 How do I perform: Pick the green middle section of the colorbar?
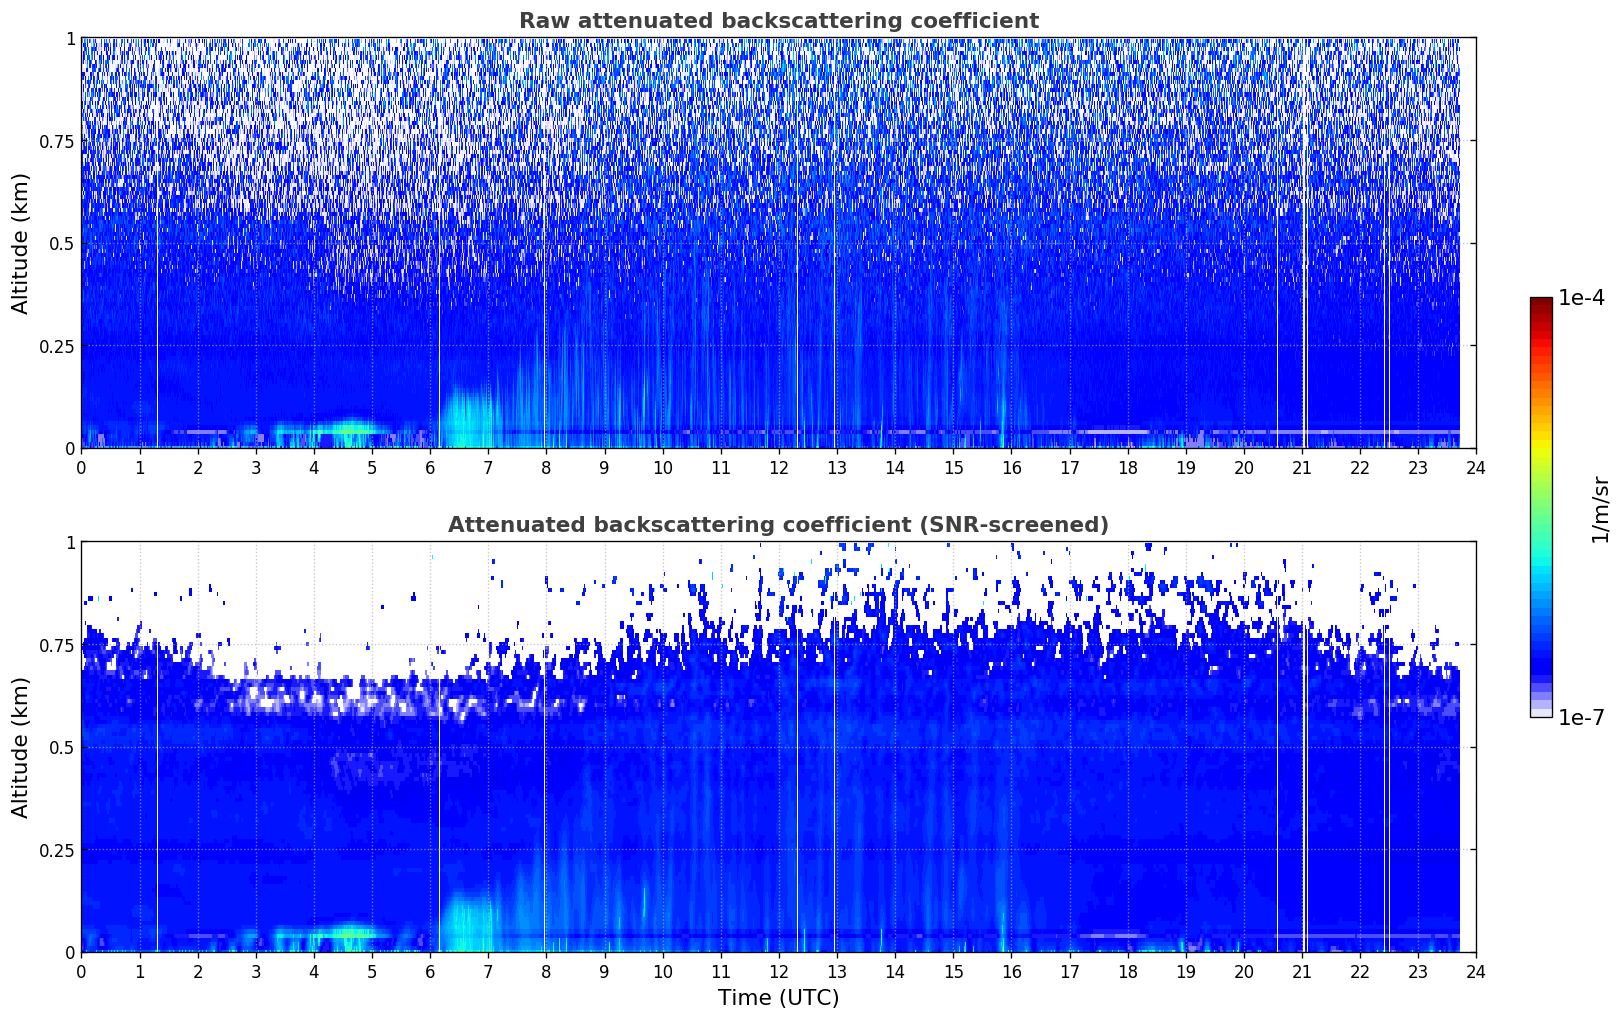[1540, 500]
